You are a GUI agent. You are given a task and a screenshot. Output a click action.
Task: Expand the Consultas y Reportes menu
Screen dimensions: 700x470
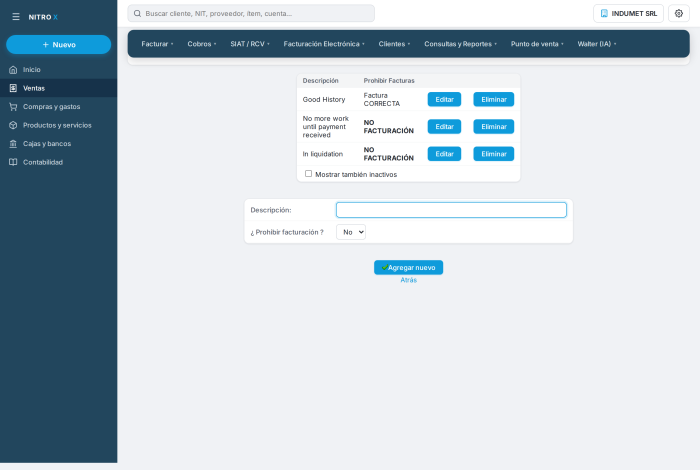tap(460, 44)
